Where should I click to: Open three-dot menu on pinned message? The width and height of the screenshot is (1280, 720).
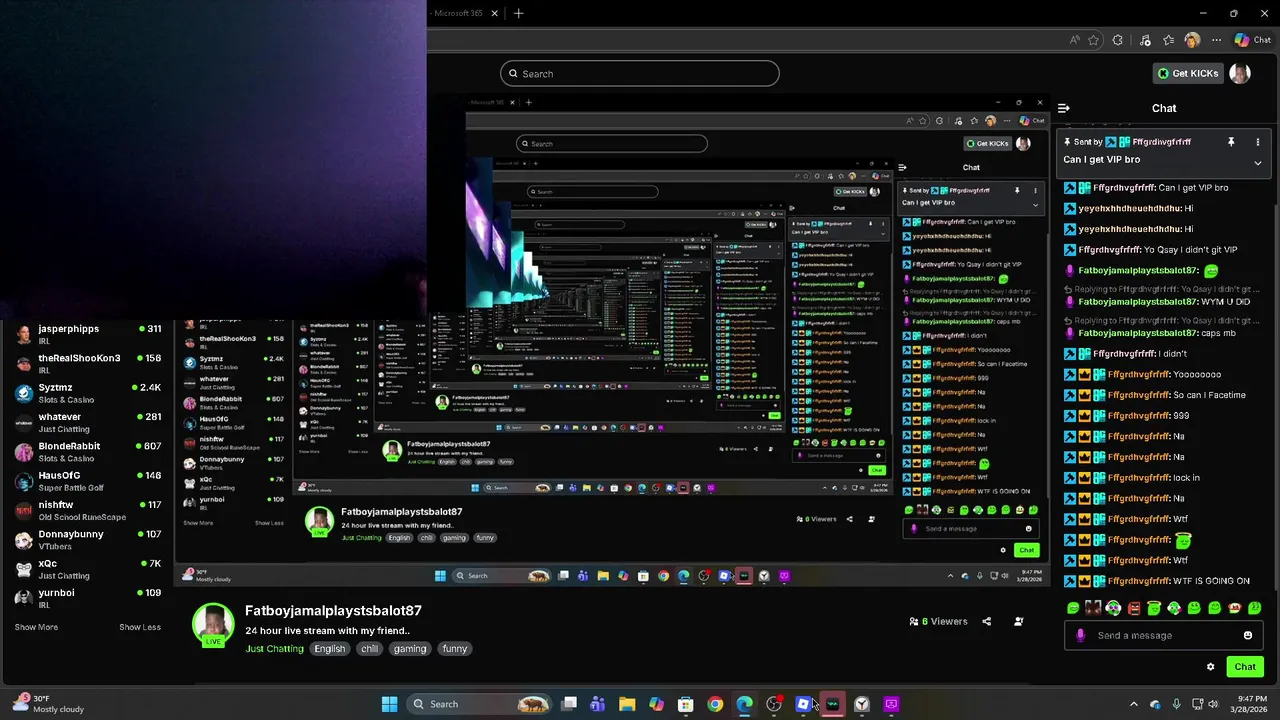1258,142
